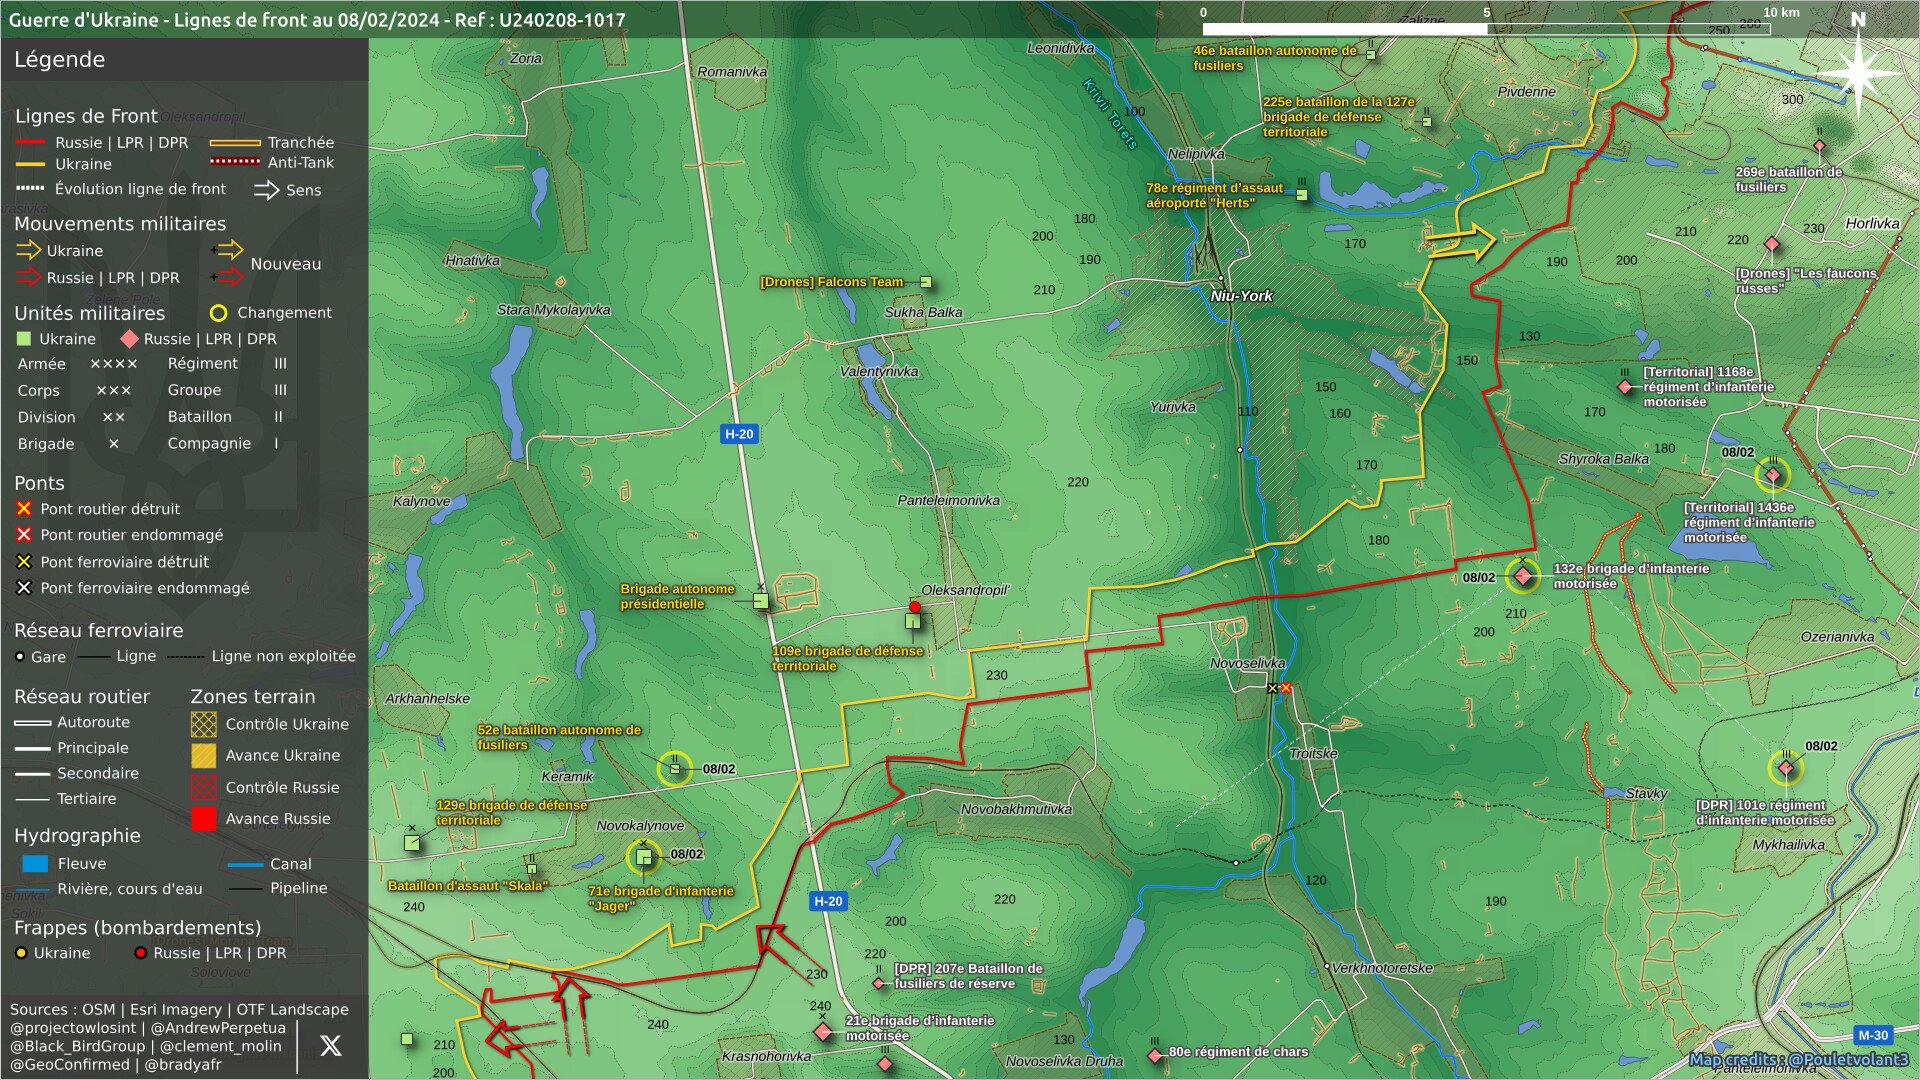Click the Avance Russie red swatch

coord(204,818)
